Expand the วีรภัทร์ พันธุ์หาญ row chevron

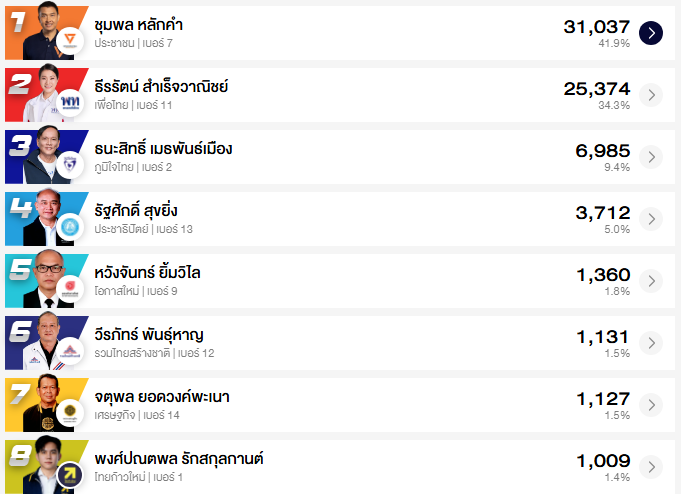tap(651, 343)
